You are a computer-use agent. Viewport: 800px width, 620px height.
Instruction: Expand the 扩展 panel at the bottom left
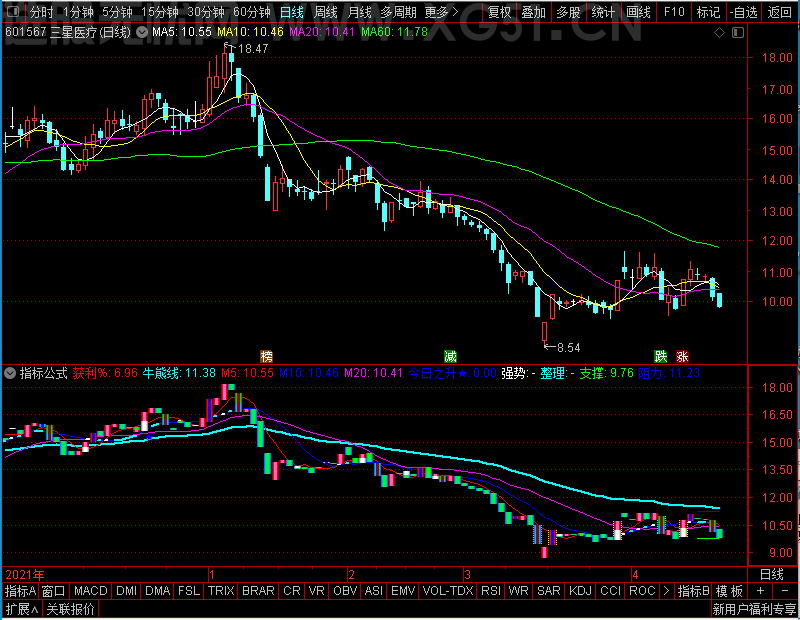click(x=22, y=609)
